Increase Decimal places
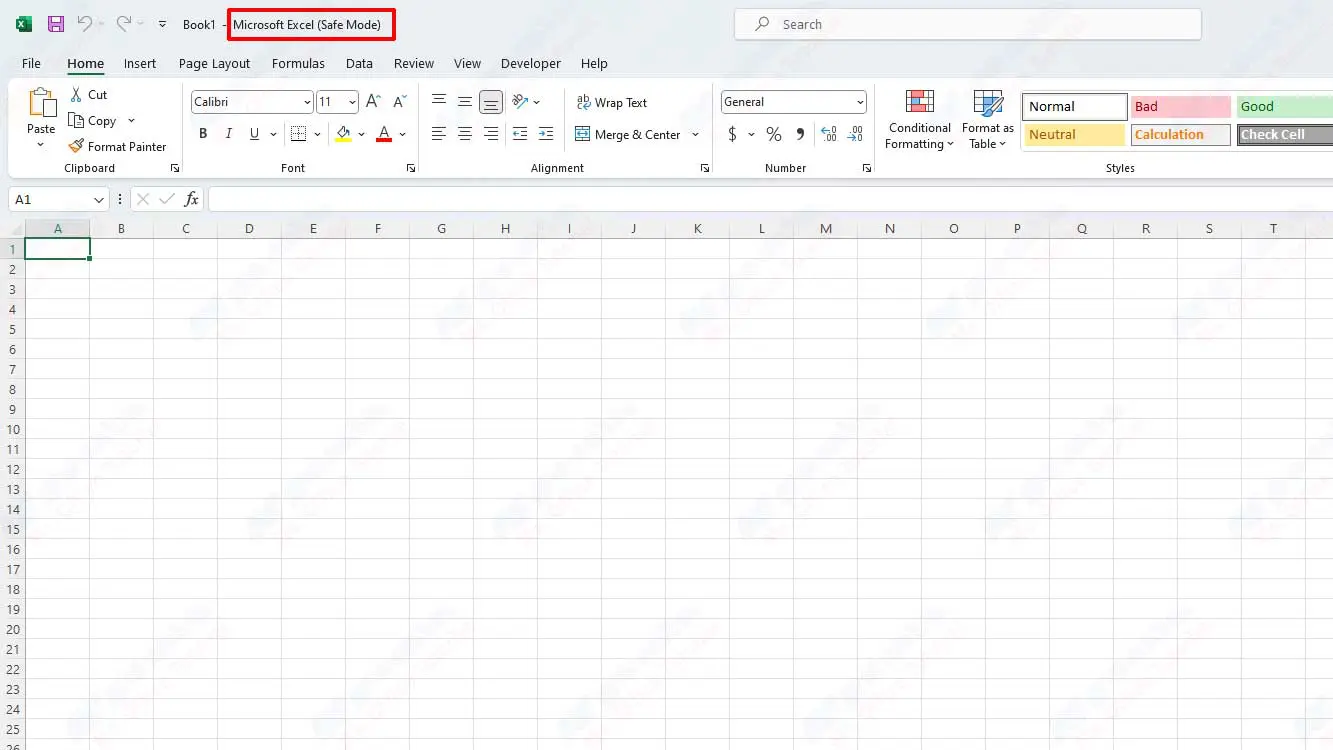This screenshot has width=1333, height=750. (x=829, y=134)
